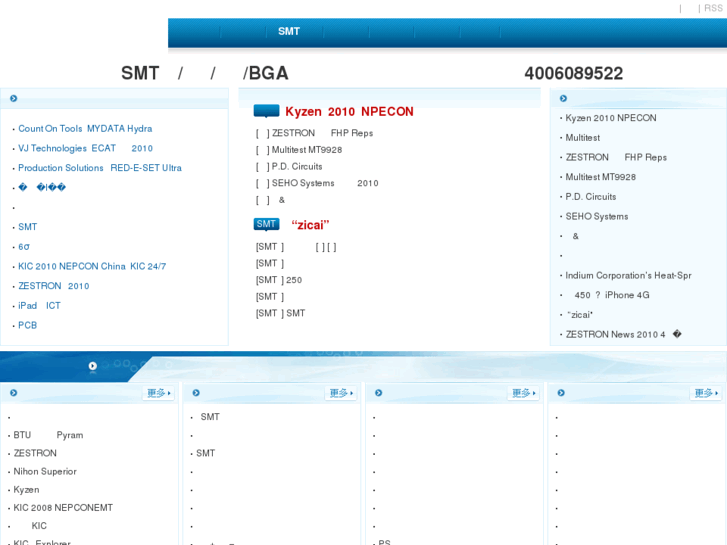Click arrow icon heading the Count On Tools panel

(13, 98)
